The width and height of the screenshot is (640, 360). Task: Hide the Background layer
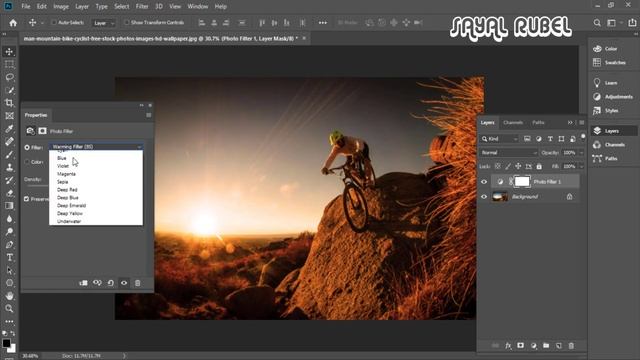484,197
